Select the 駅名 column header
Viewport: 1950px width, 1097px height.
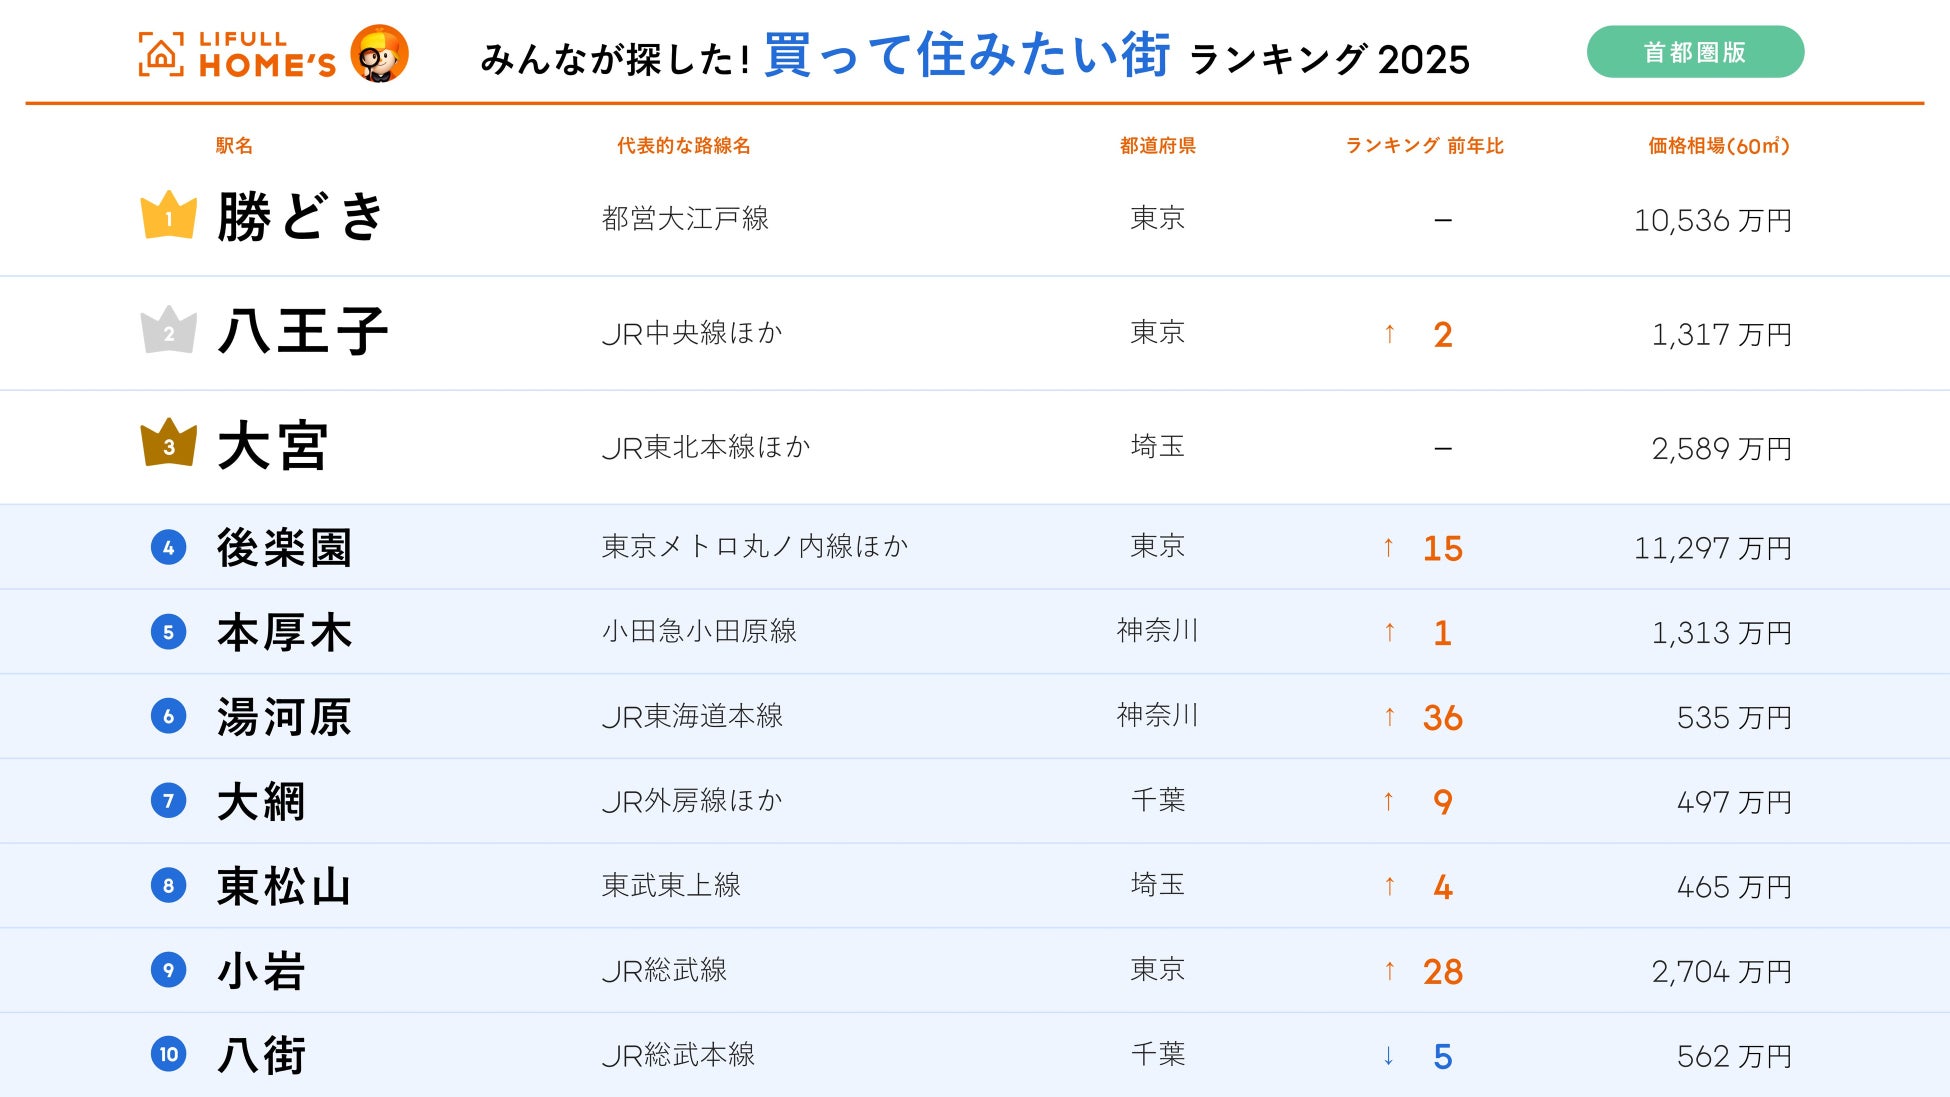tap(234, 146)
